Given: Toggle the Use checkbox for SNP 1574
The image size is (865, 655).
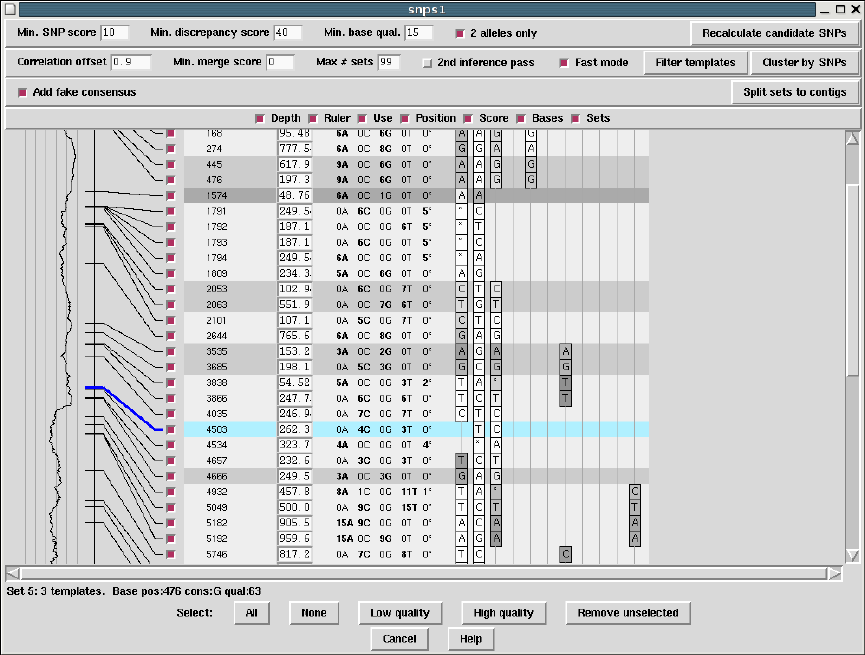Looking at the screenshot, I should (170, 196).
